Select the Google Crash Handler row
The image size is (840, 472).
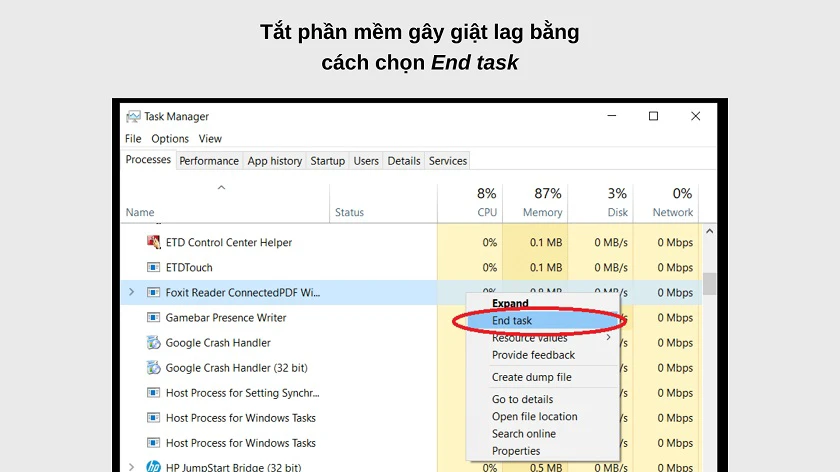point(411,342)
